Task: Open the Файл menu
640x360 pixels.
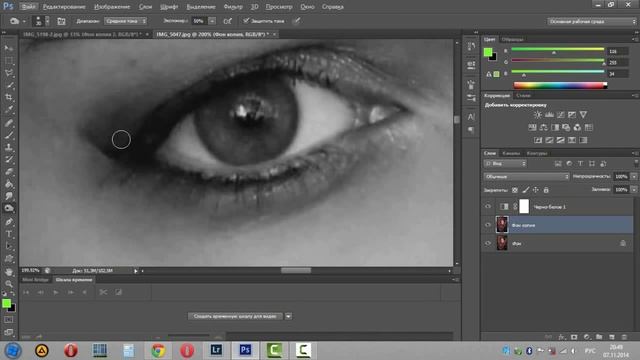Action: [28, 7]
